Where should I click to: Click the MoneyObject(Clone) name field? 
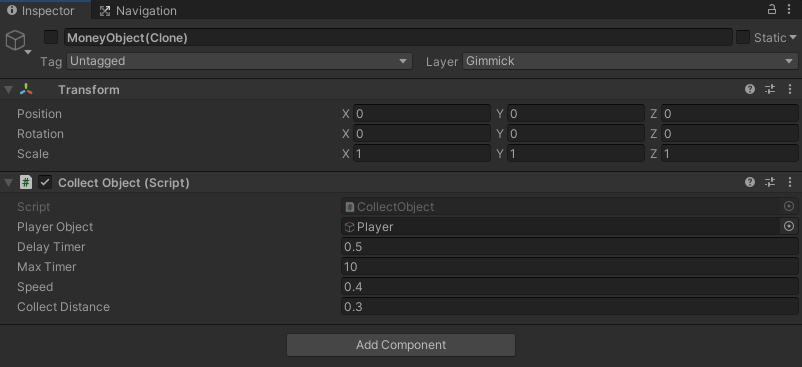click(398, 37)
